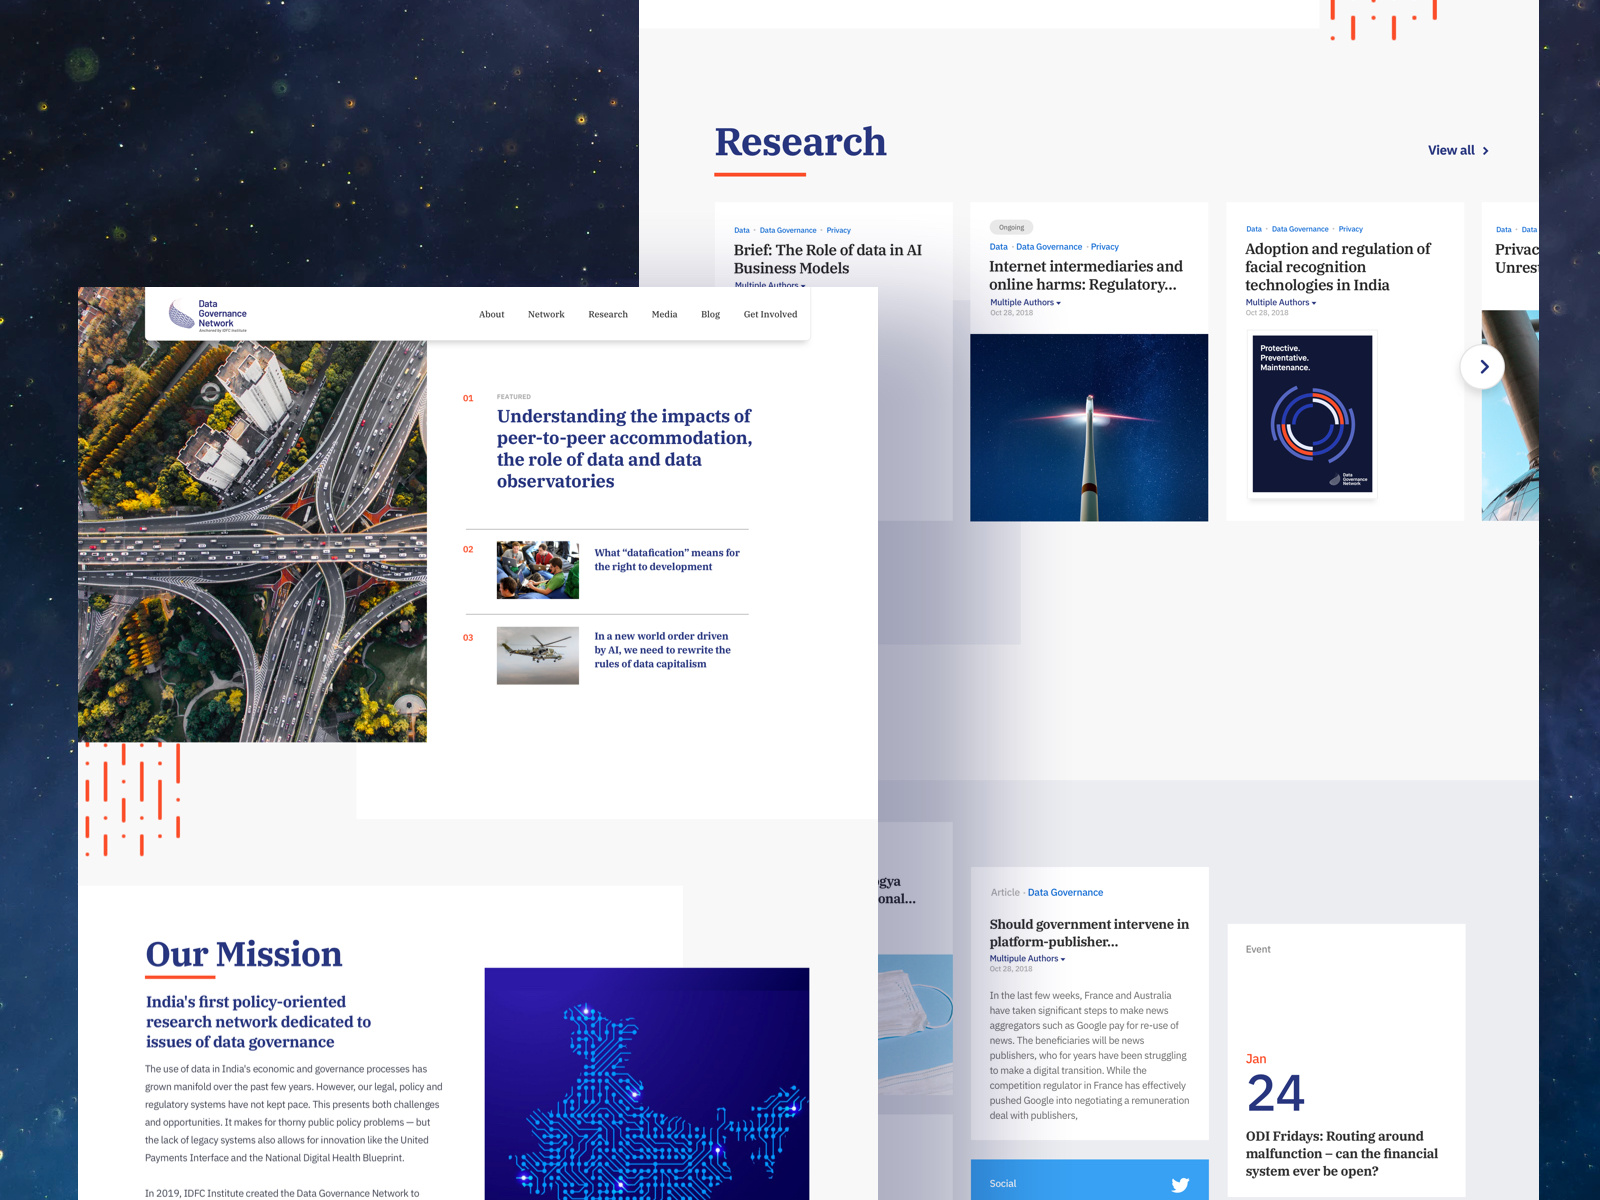Expand Multiple Authors under Internet intermediaries

[1025, 302]
